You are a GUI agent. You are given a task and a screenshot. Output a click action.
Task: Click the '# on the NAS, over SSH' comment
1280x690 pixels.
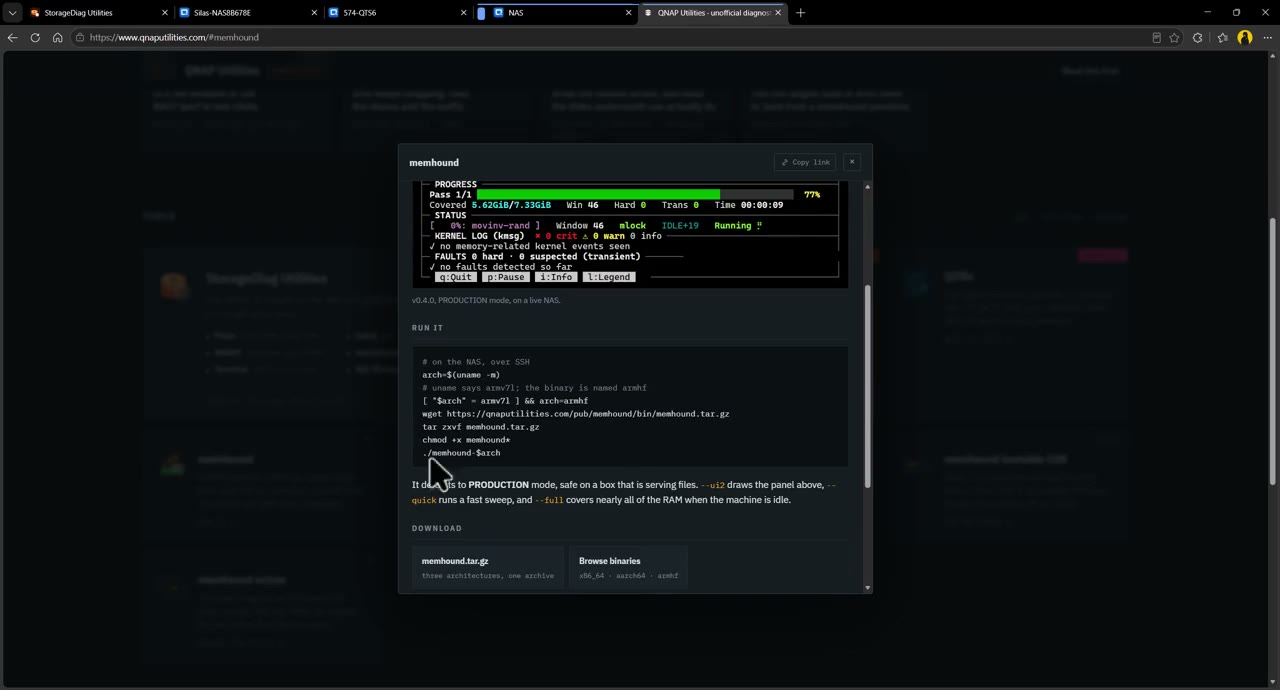[x=476, y=362]
